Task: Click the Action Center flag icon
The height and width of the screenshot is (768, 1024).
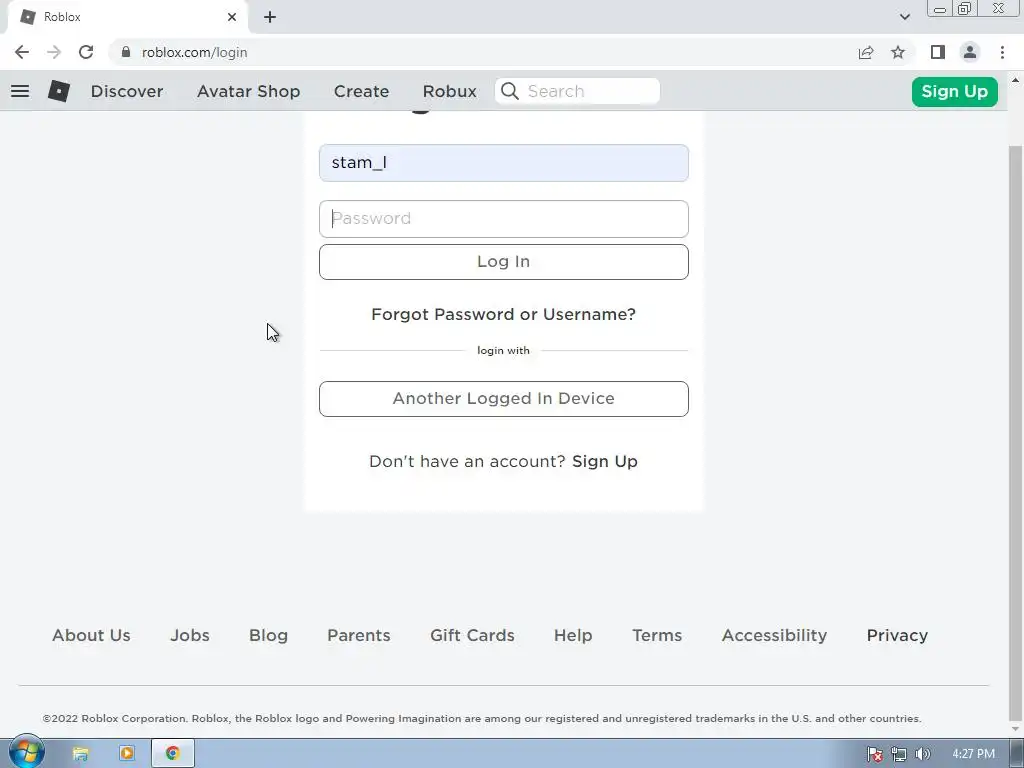Action: [x=874, y=754]
